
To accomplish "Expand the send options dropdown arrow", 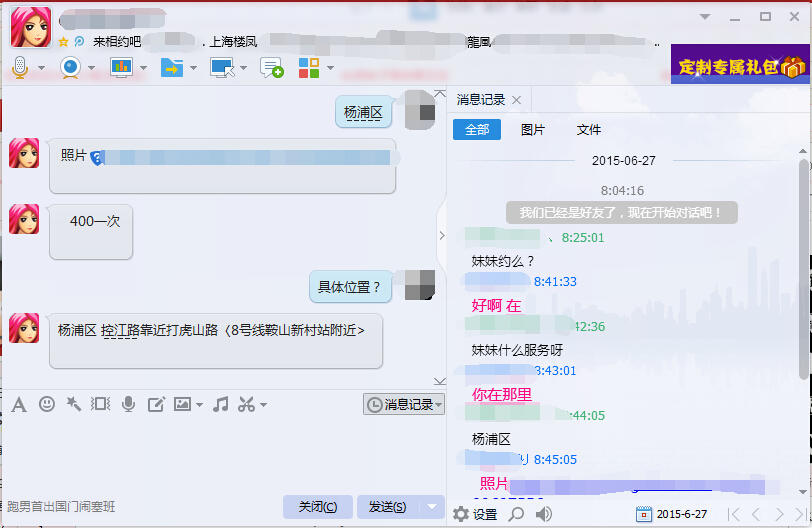I will coord(432,506).
